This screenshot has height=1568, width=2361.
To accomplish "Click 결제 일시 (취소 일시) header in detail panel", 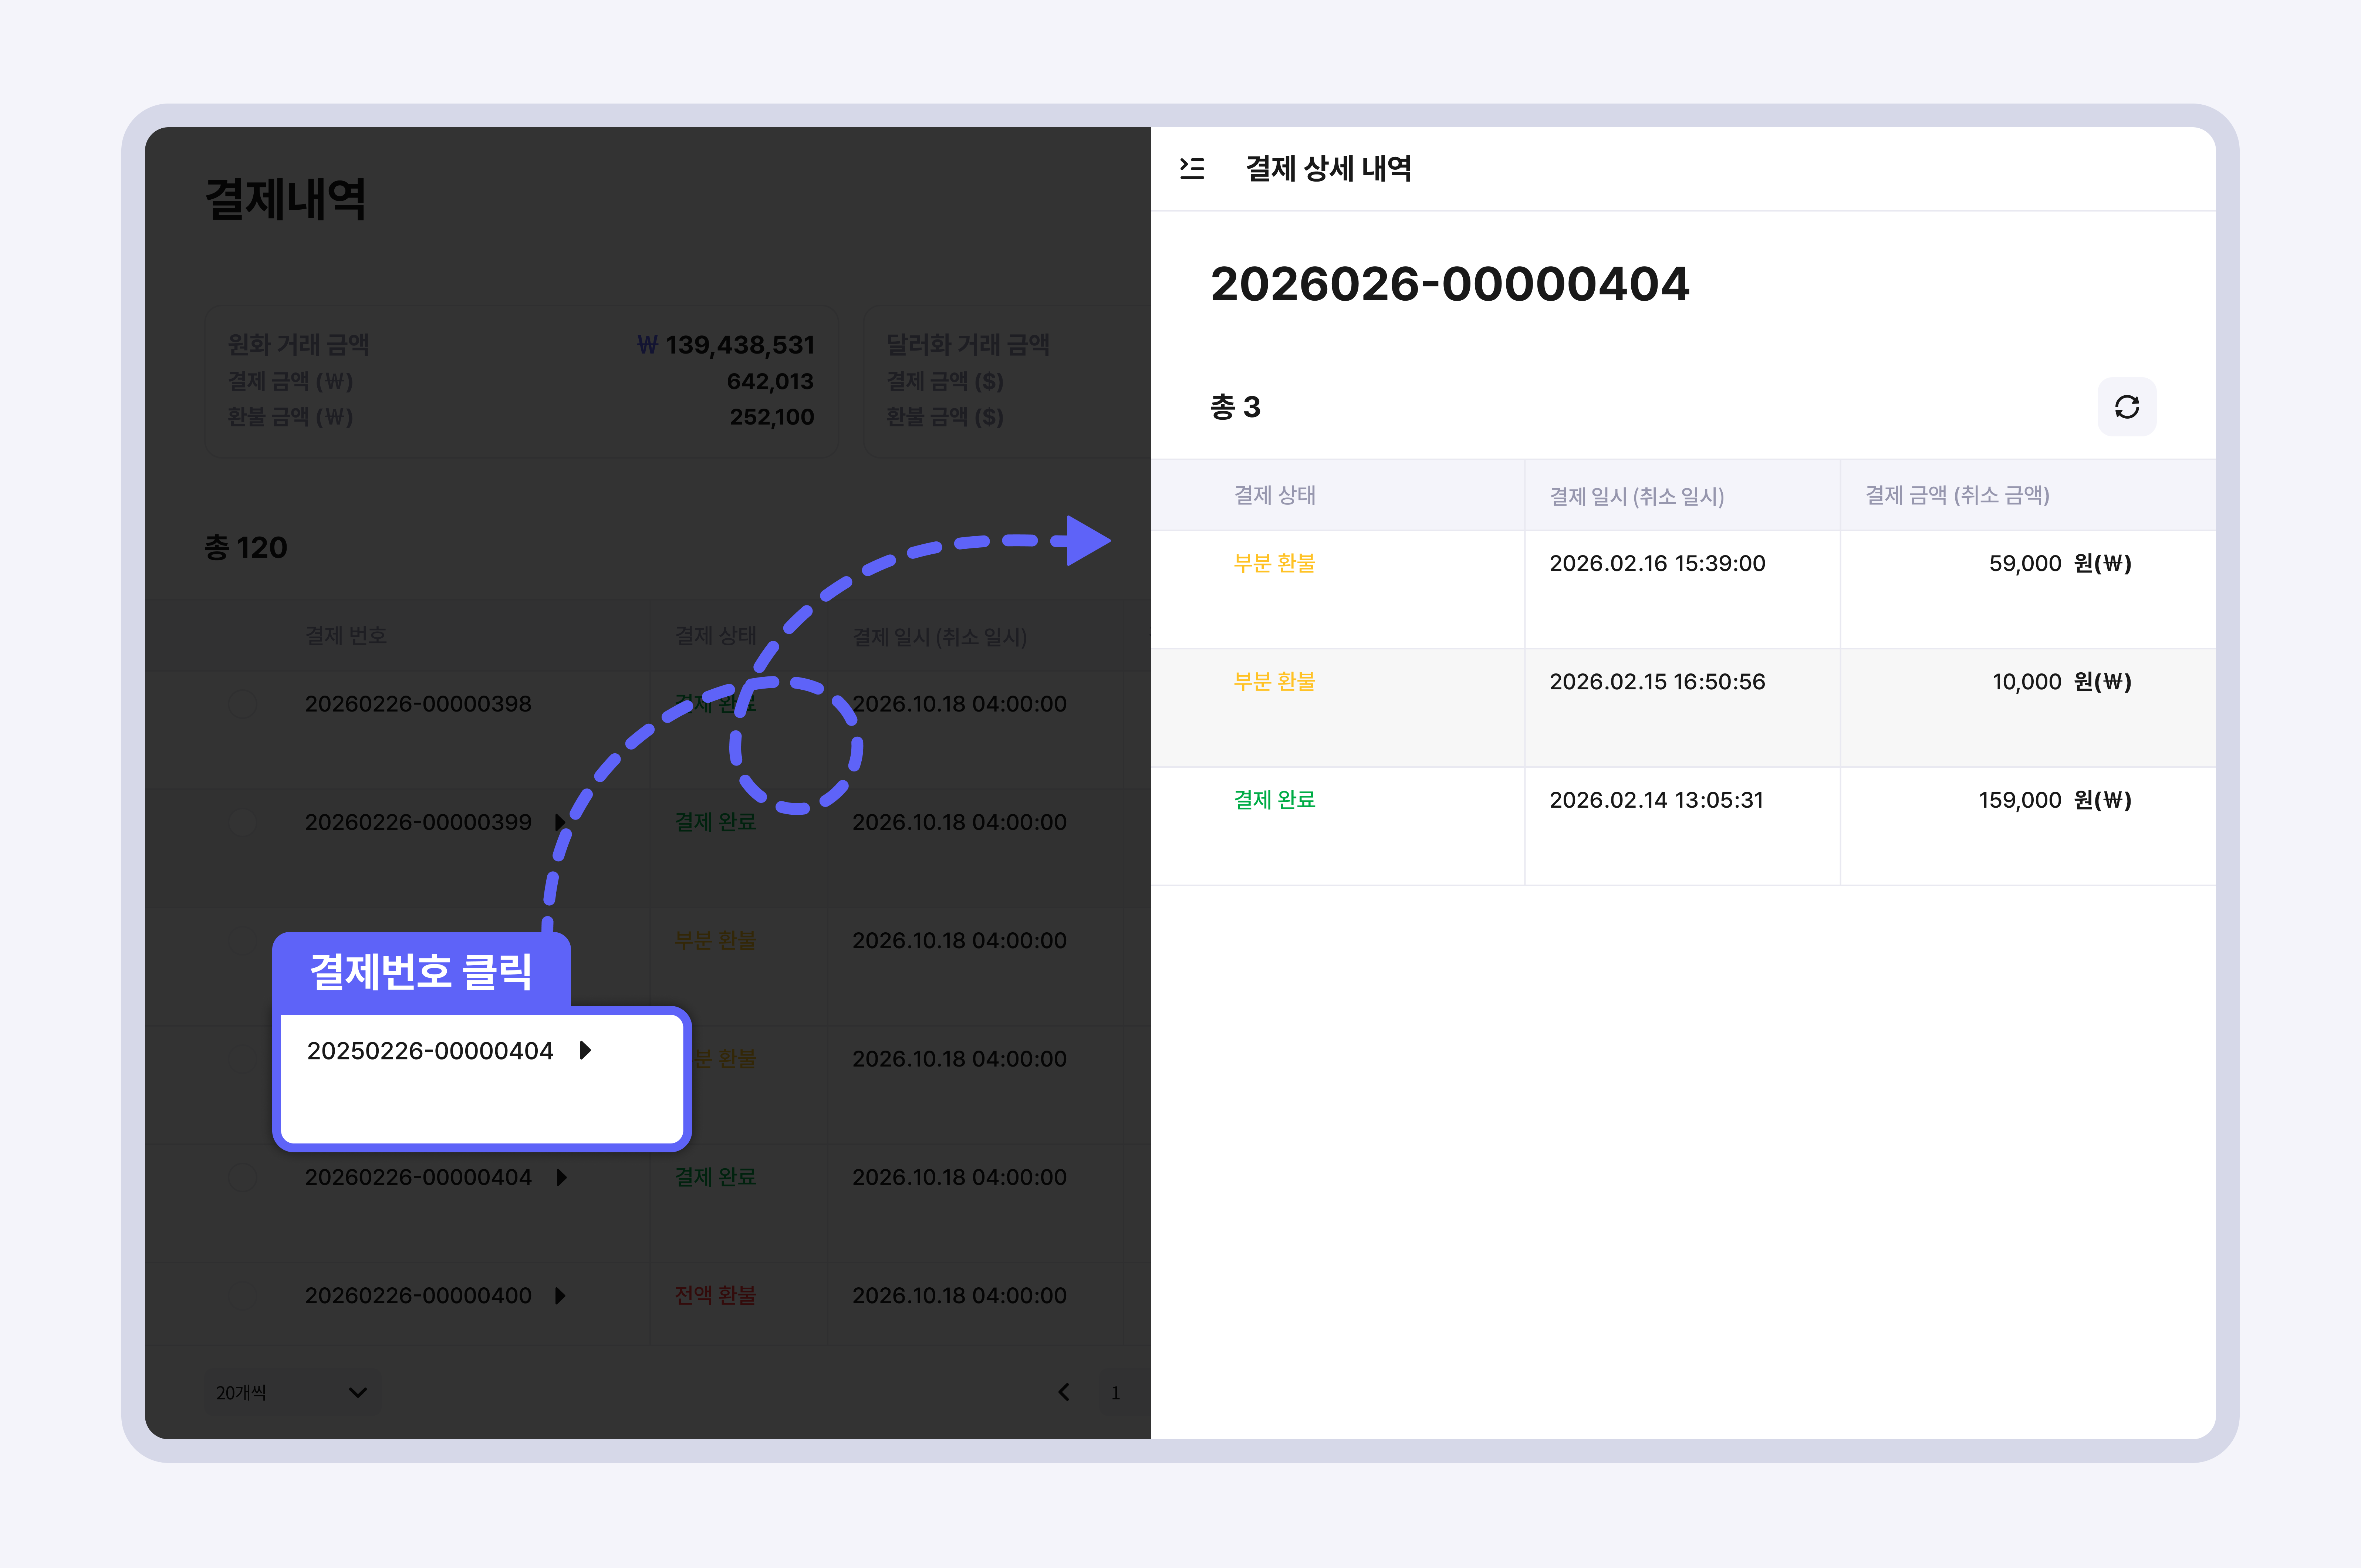I will (x=1636, y=496).
